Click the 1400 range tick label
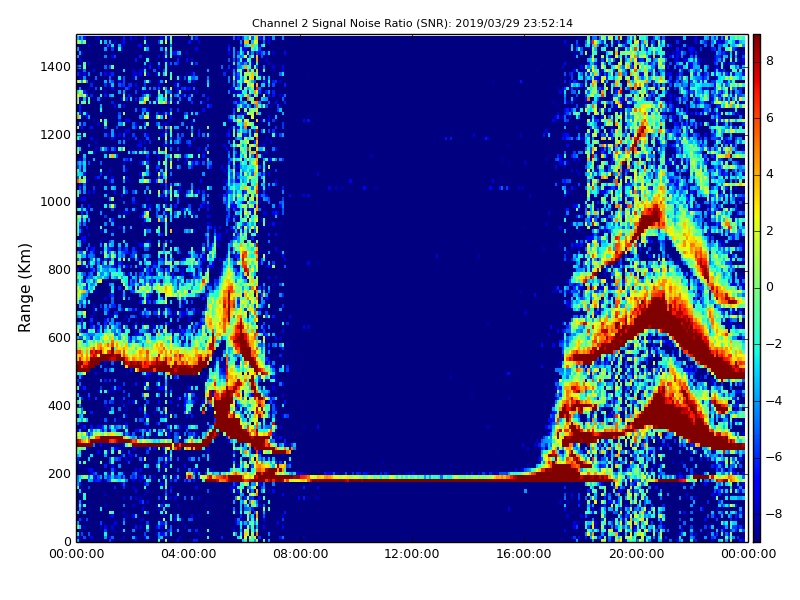This screenshot has height=600, width=800. 56,67
